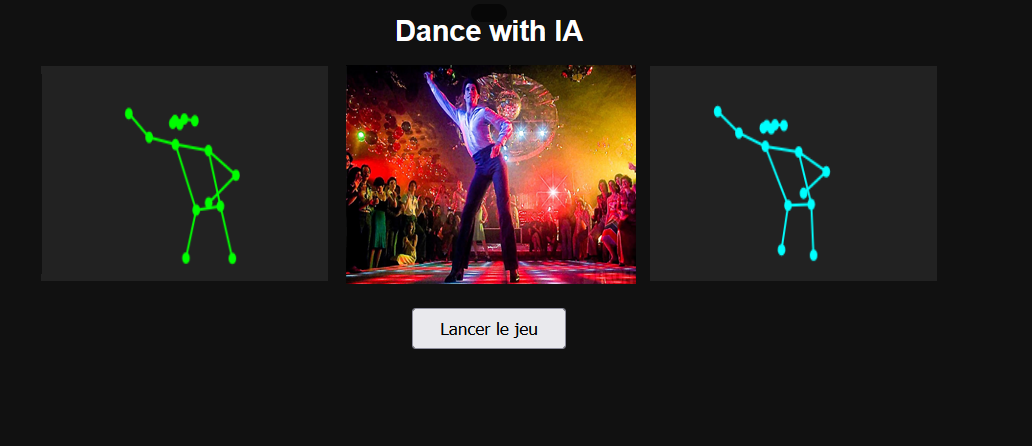Click the green skeleton's raised hand point
This screenshot has height=446, width=1032.
coord(129,114)
